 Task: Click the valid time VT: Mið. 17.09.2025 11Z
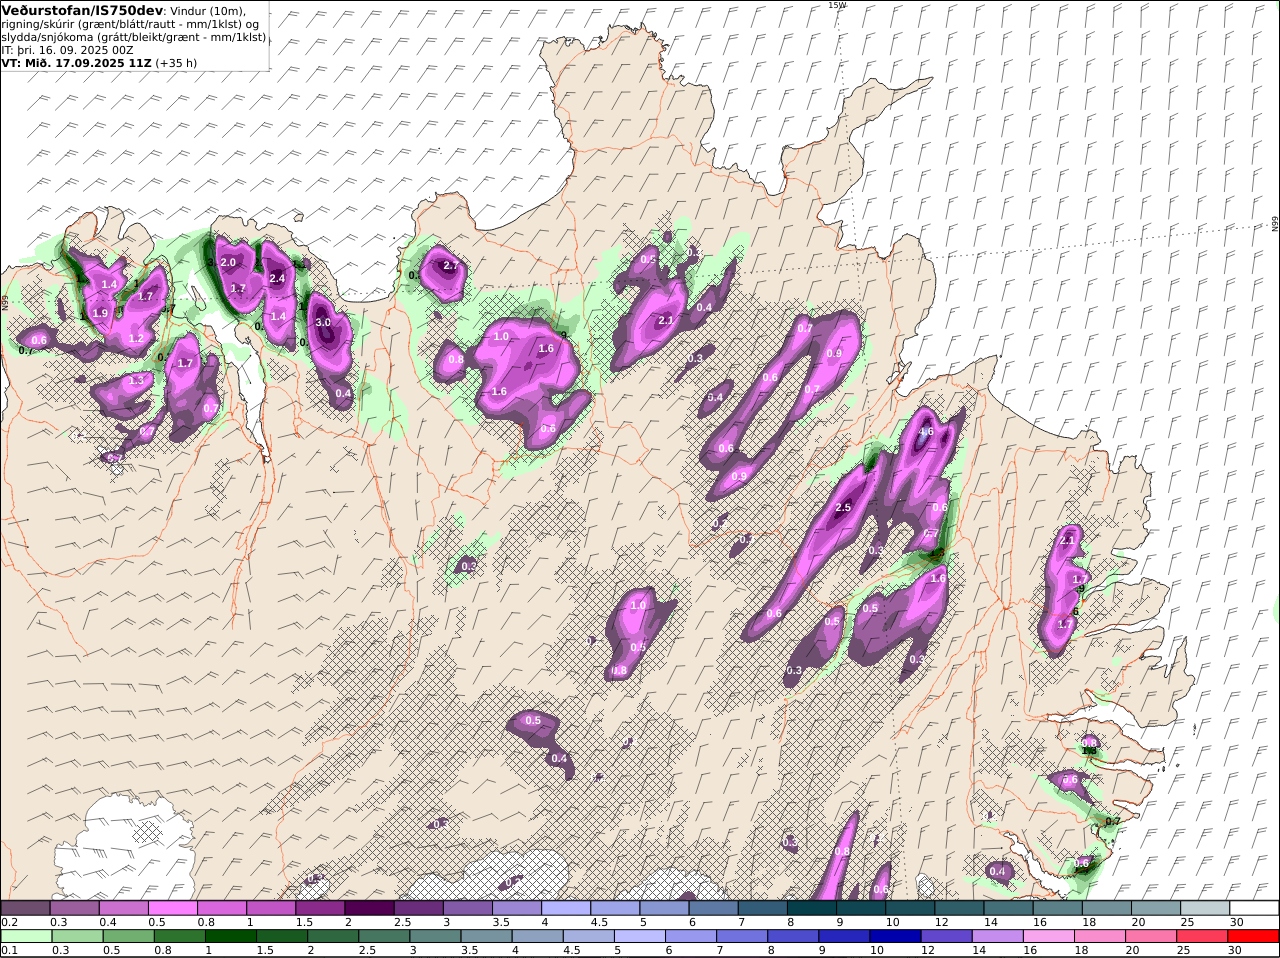(x=76, y=63)
